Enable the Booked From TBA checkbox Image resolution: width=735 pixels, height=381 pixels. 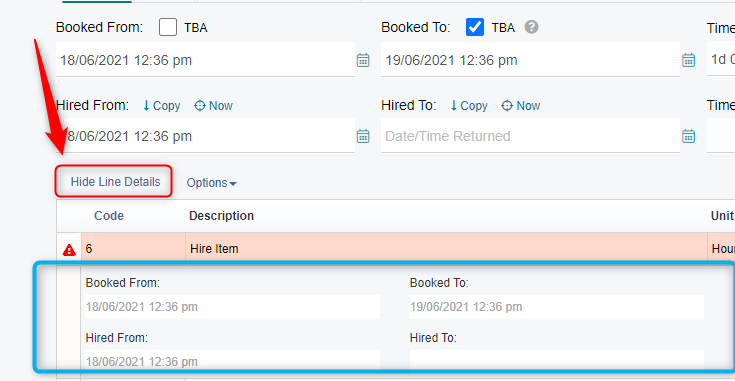[168, 27]
